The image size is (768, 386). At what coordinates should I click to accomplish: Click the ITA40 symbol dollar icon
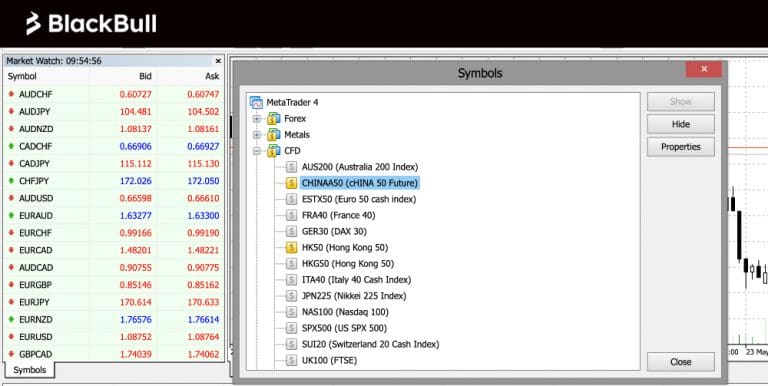291,280
